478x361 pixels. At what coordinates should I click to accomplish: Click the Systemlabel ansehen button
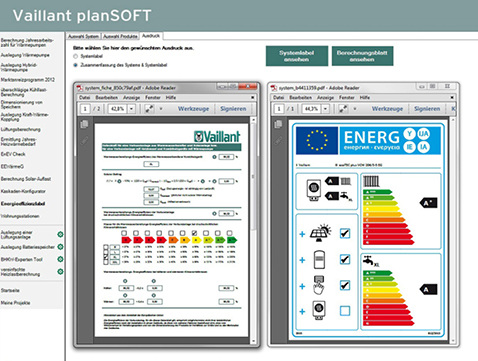coord(297,56)
